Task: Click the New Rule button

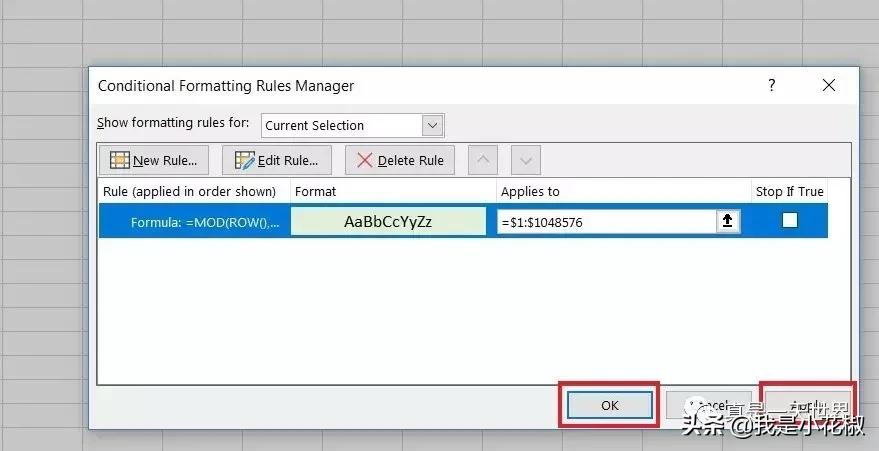Action: click(x=154, y=160)
